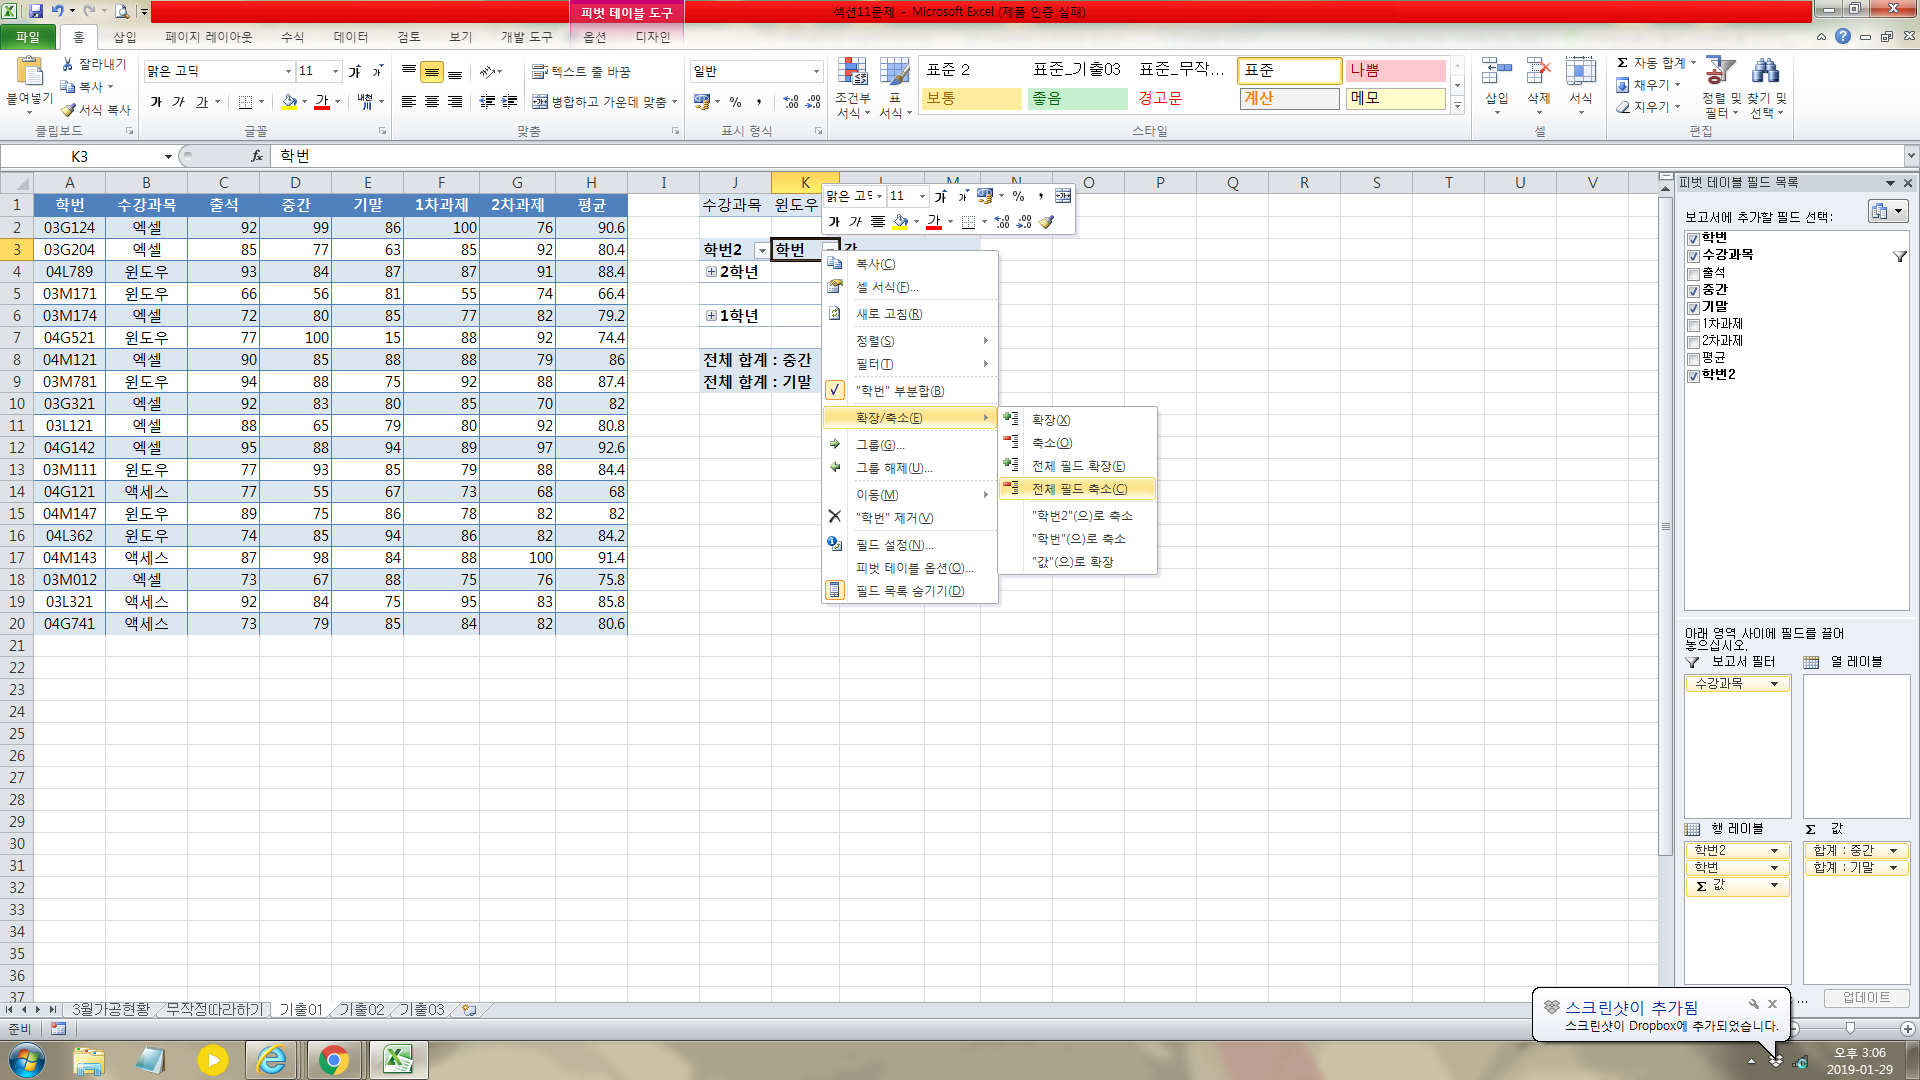Image resolution: width=1920 pixels, height=1080 pixels.
Task: Switch to the 기출02 sheet tab
Action: [x=361, y=1010]
